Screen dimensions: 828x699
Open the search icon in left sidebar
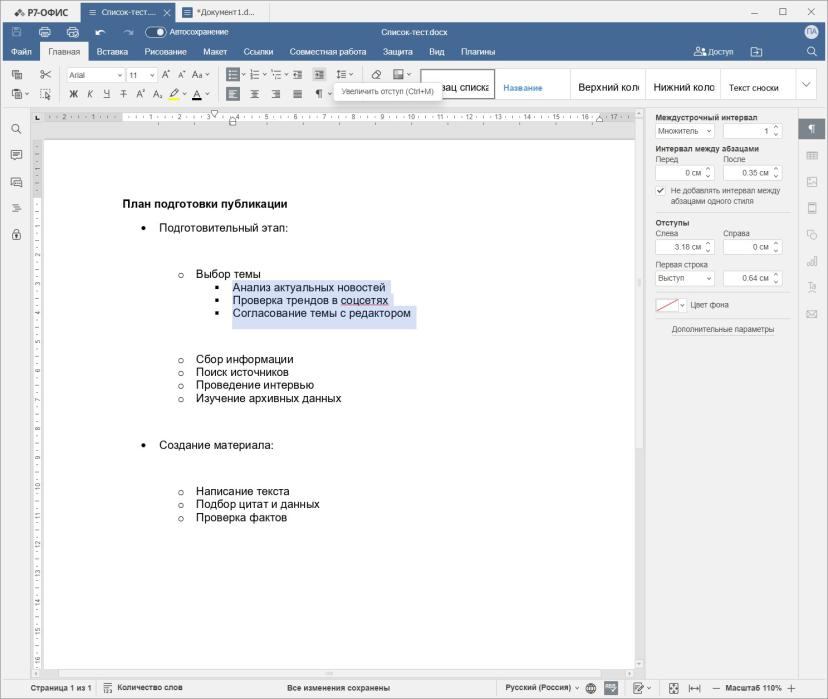tap(16, 129)
